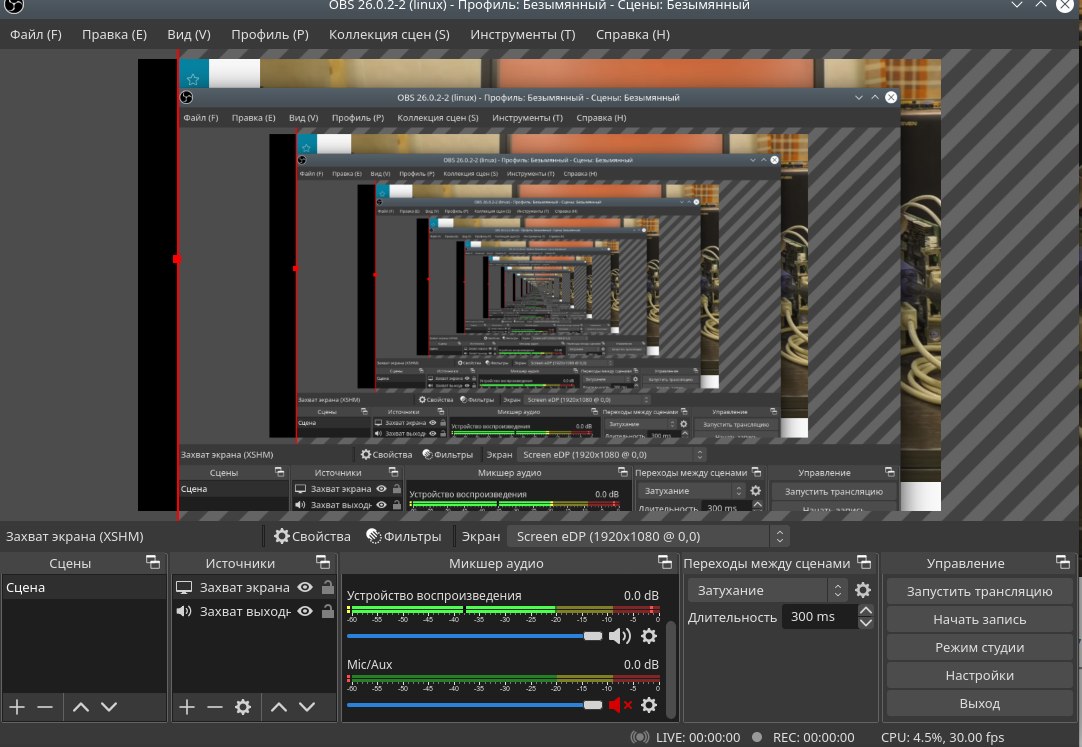Click Начать запись button

(979, 619)
